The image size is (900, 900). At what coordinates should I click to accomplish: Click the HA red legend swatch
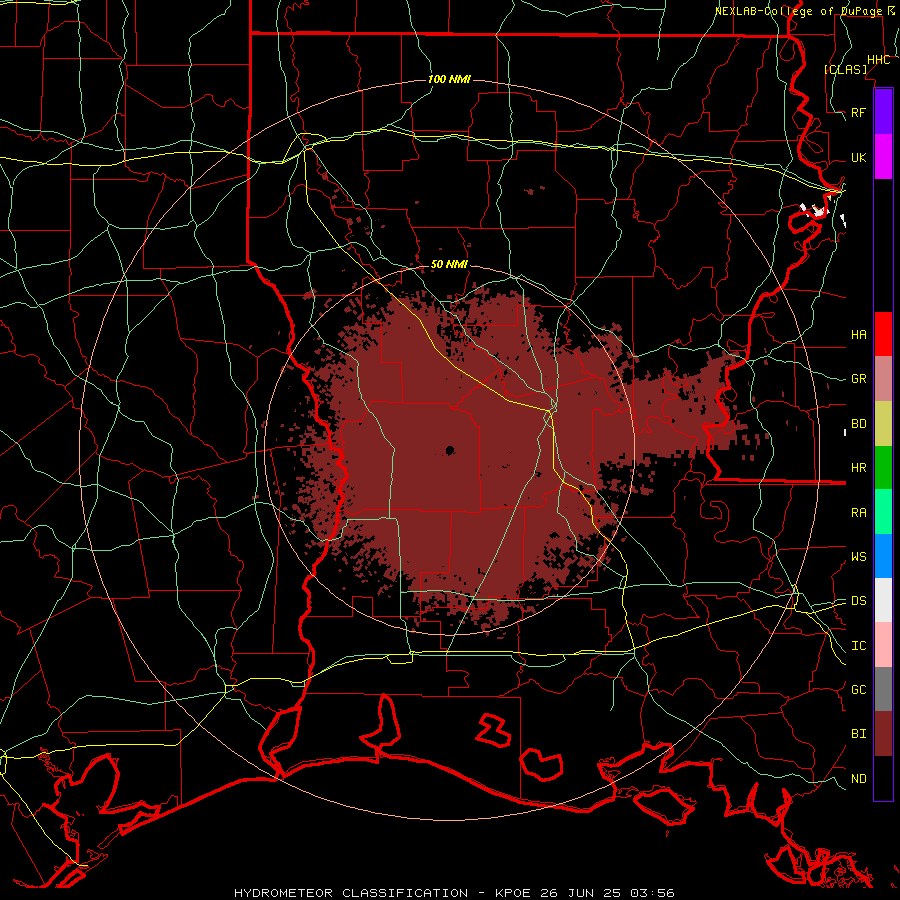coord(883,334)
